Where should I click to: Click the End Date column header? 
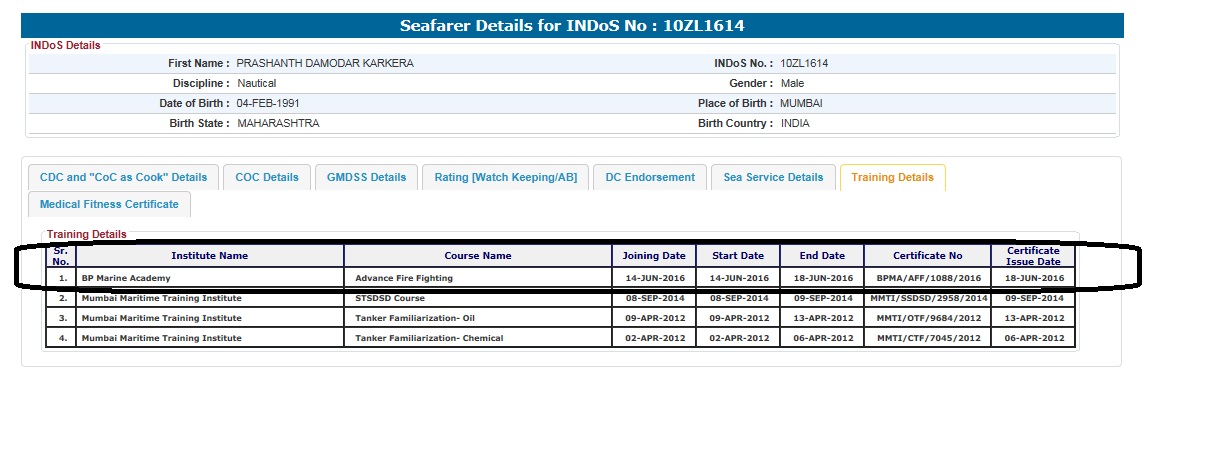click(x=821, y=256)
